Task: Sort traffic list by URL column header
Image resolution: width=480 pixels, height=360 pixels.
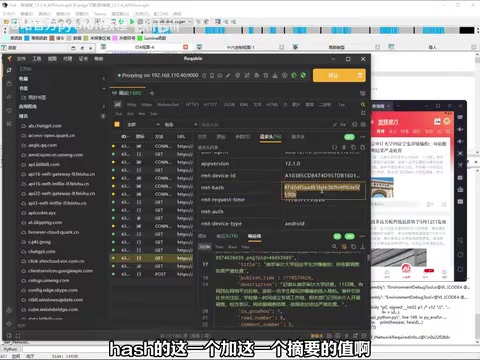Action: click(x=181, y=137)
